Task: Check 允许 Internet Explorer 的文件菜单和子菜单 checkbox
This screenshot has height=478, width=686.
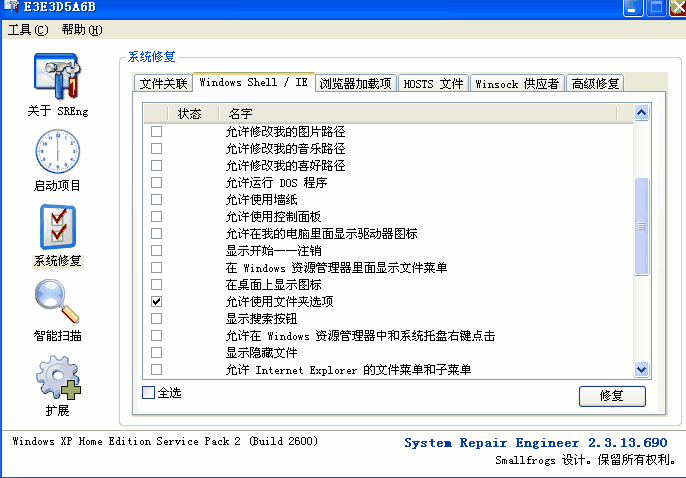Action: coord(156,370)
